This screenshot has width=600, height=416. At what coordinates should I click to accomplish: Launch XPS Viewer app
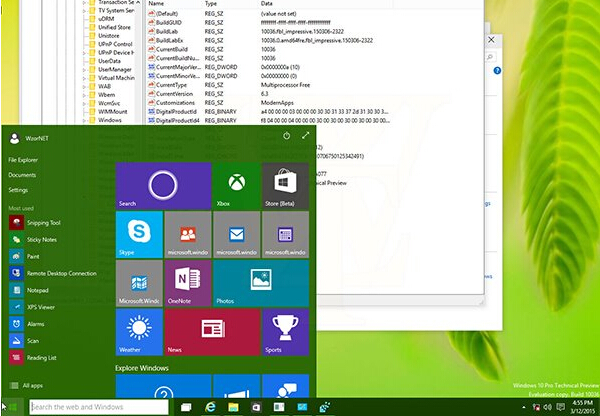[32, 307]
